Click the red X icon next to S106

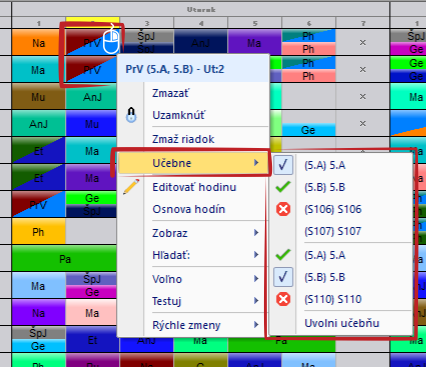click(283, 209)
